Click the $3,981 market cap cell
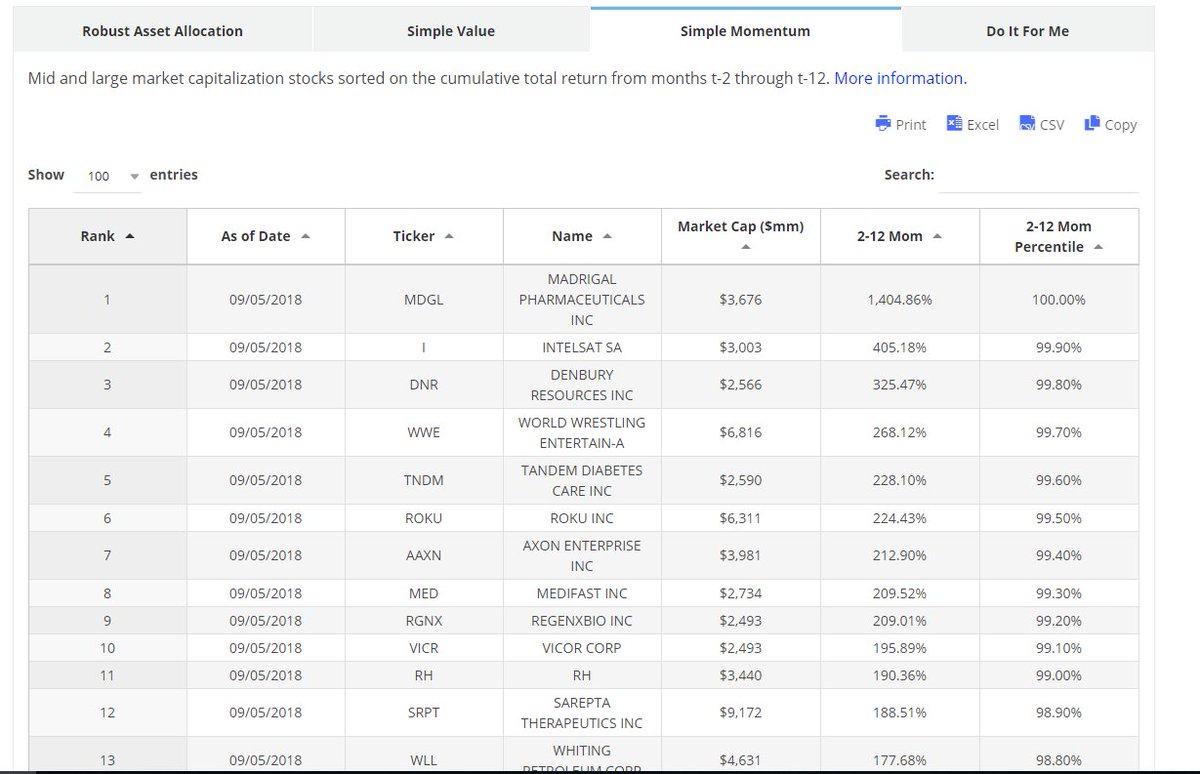 point(741,555)
